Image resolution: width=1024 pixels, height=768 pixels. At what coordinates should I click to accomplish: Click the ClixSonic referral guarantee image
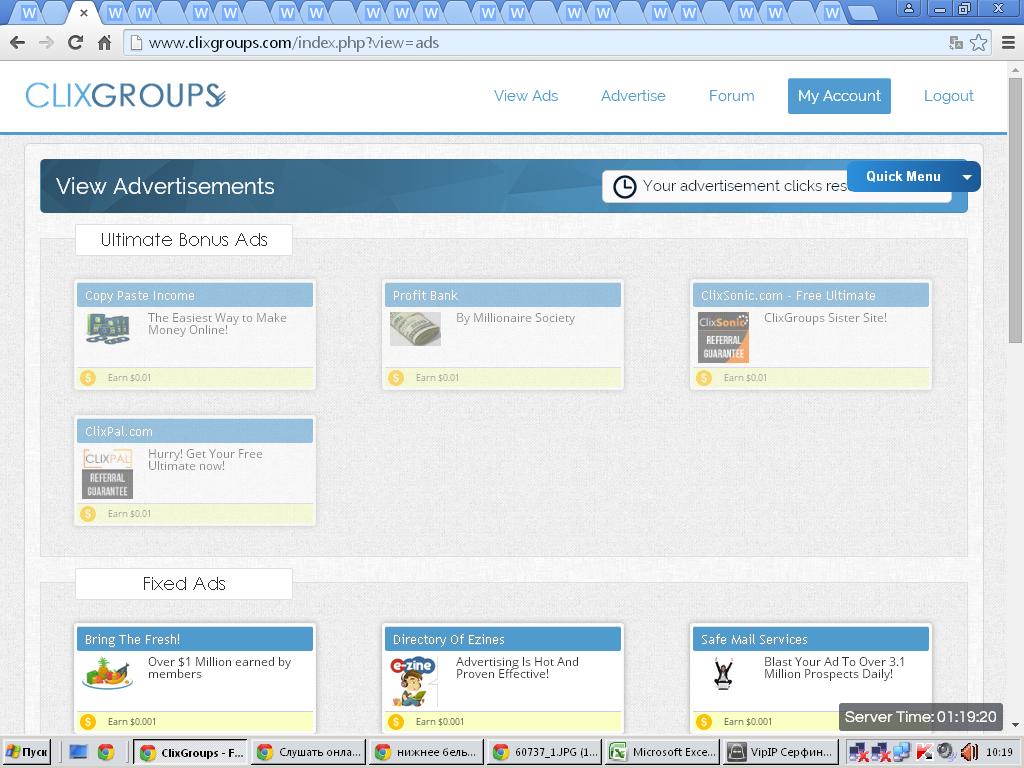tap(724, 338)
